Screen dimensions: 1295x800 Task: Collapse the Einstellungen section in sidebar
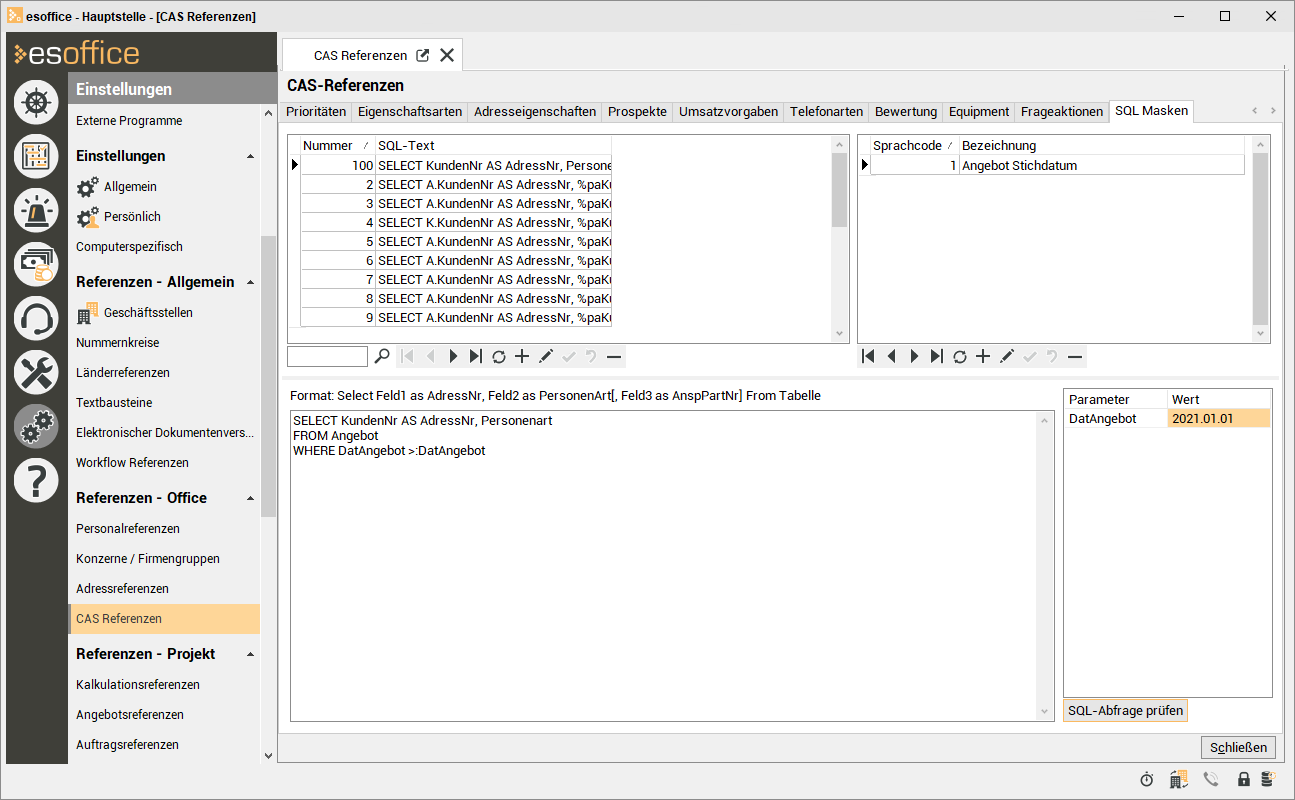250,156
